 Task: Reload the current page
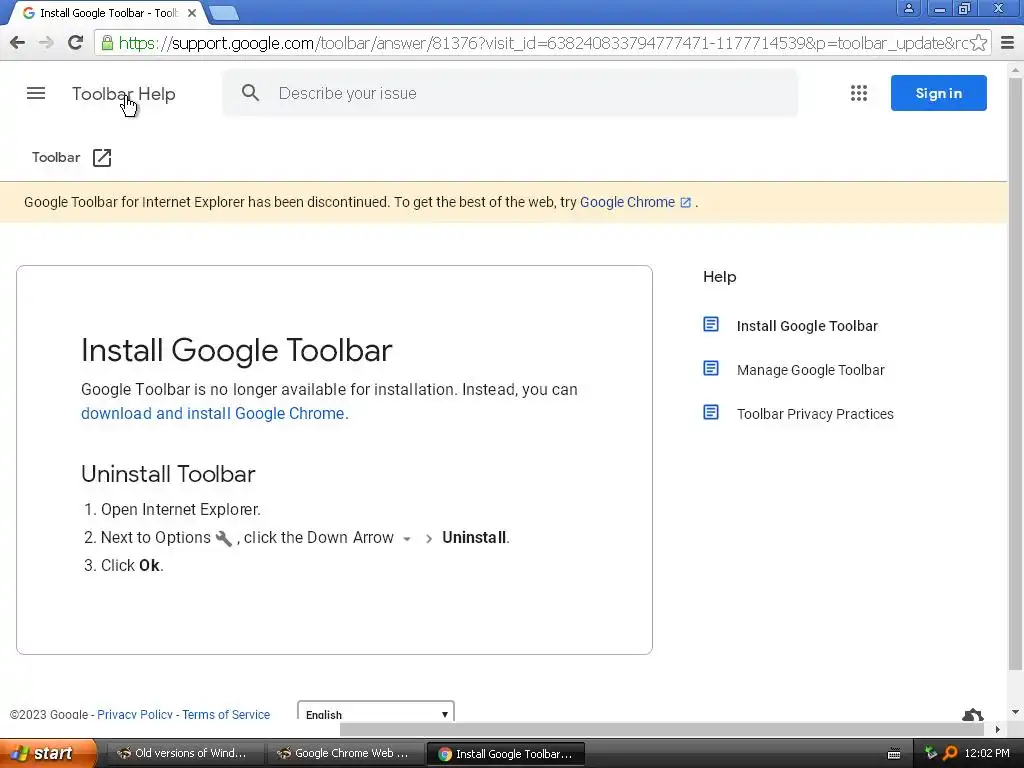(75, 43)
